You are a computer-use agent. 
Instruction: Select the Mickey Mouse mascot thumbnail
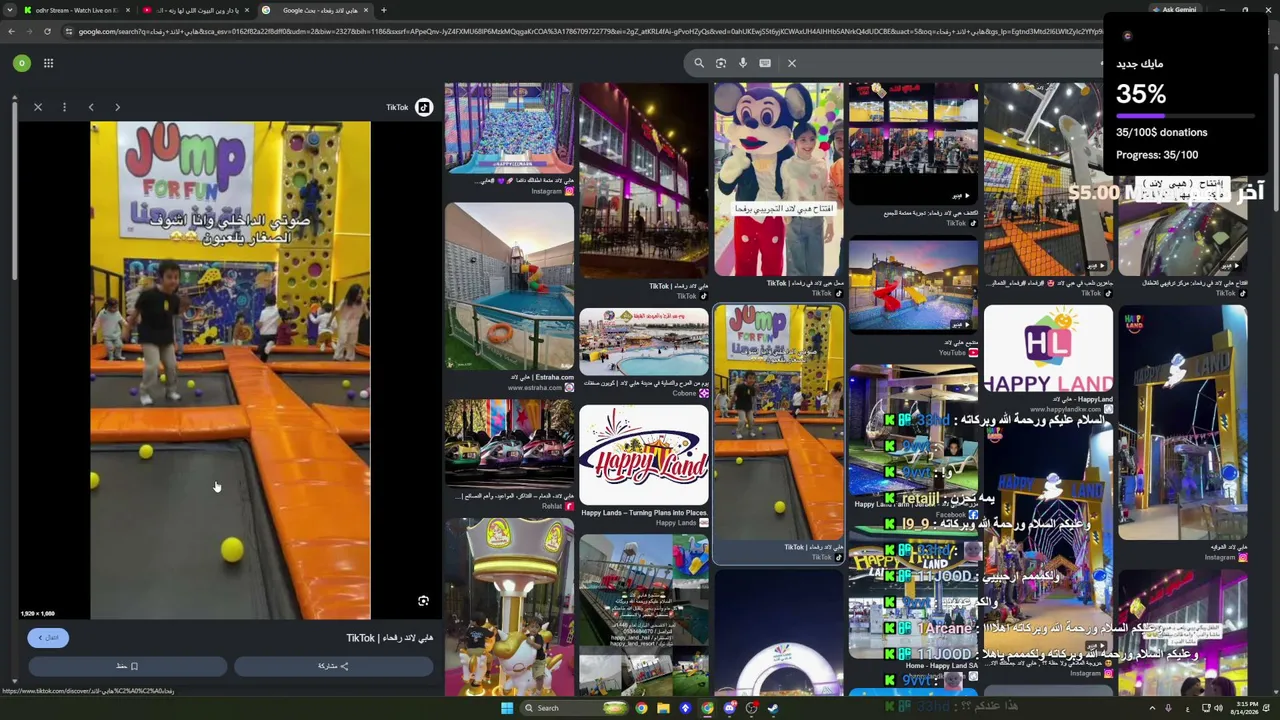click(x=778, y=179)
